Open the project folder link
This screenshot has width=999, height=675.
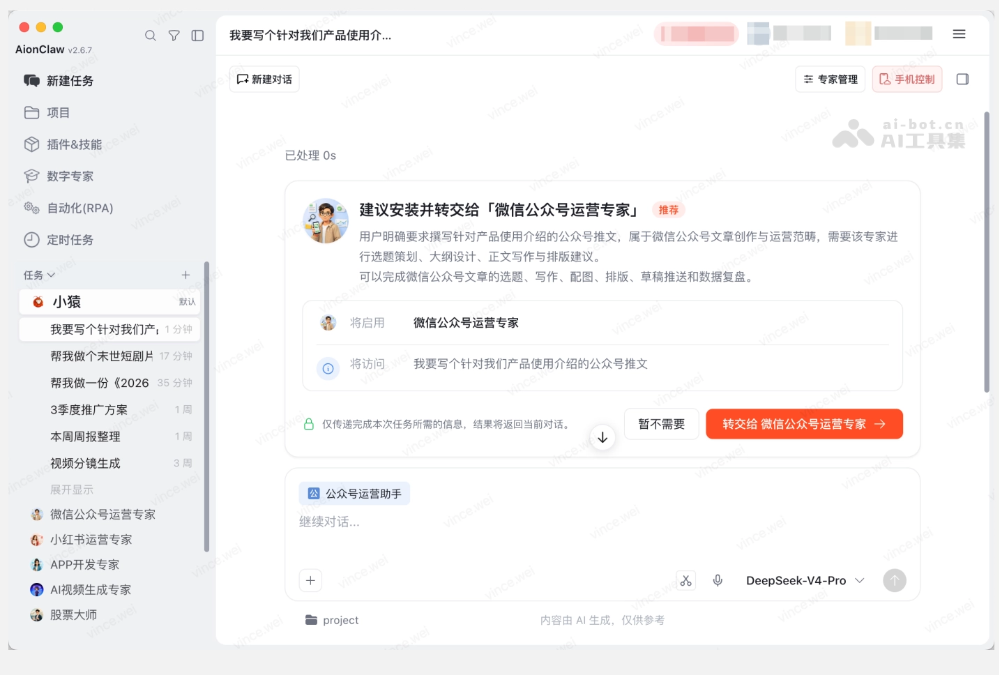(x=332, y=620)
